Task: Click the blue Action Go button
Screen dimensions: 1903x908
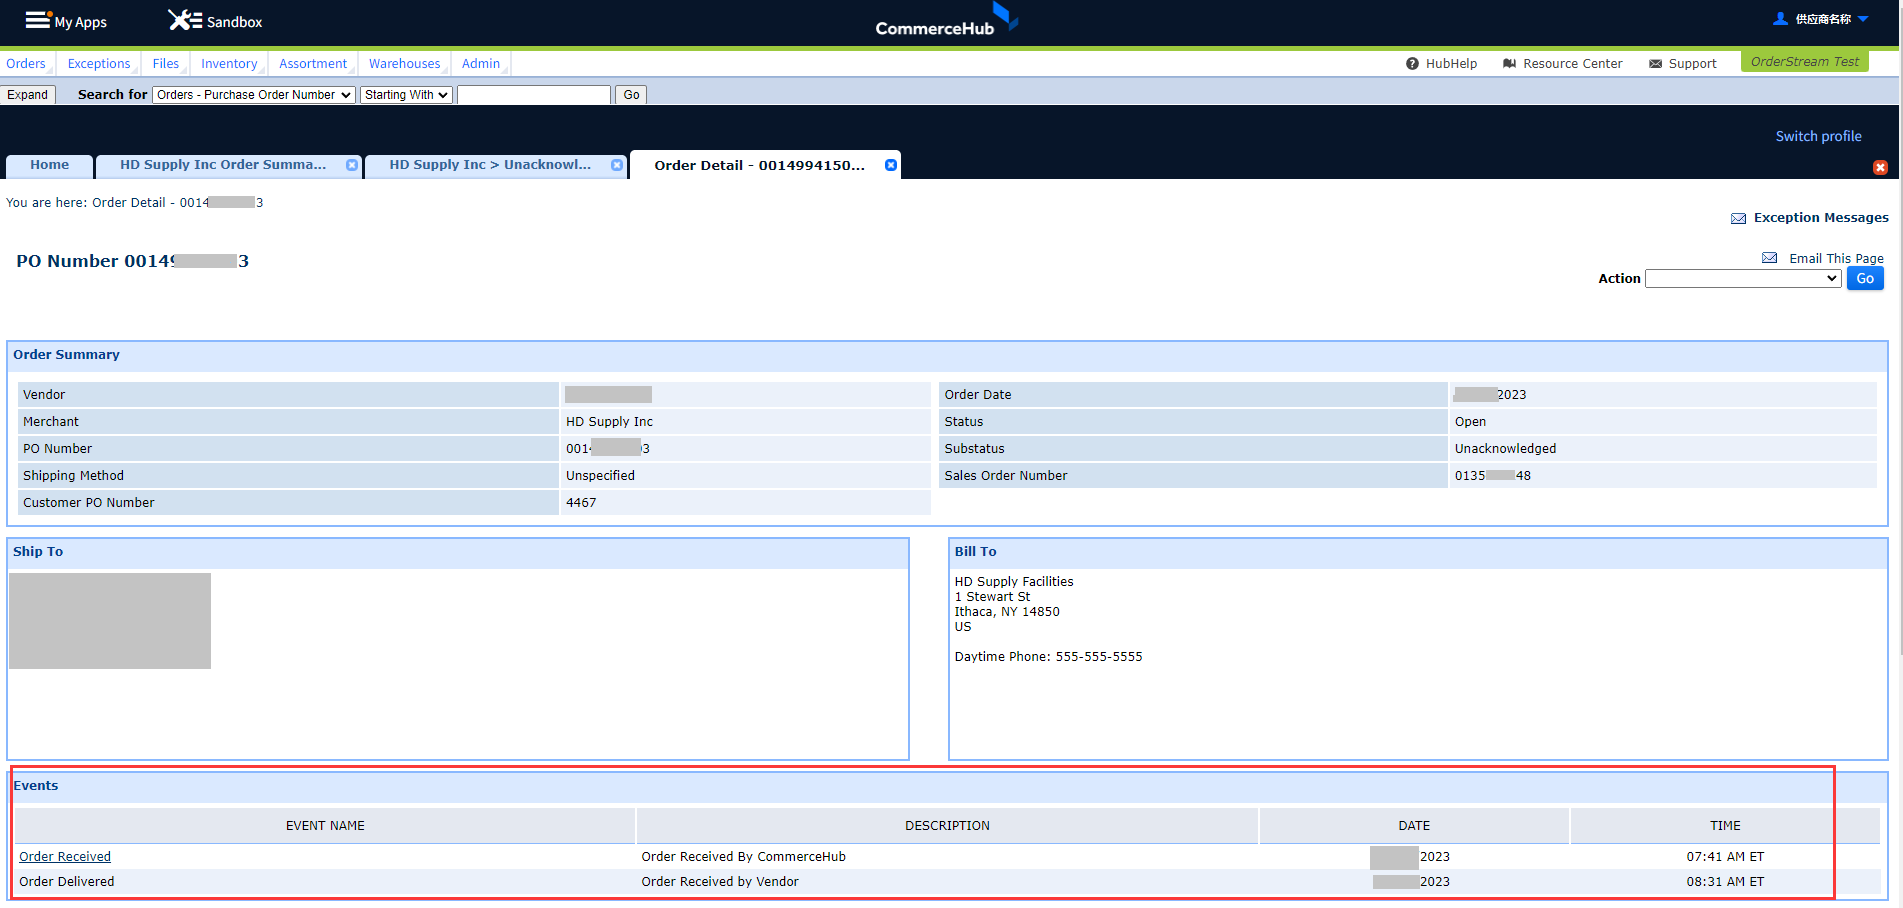Action: pos(1865,279)
